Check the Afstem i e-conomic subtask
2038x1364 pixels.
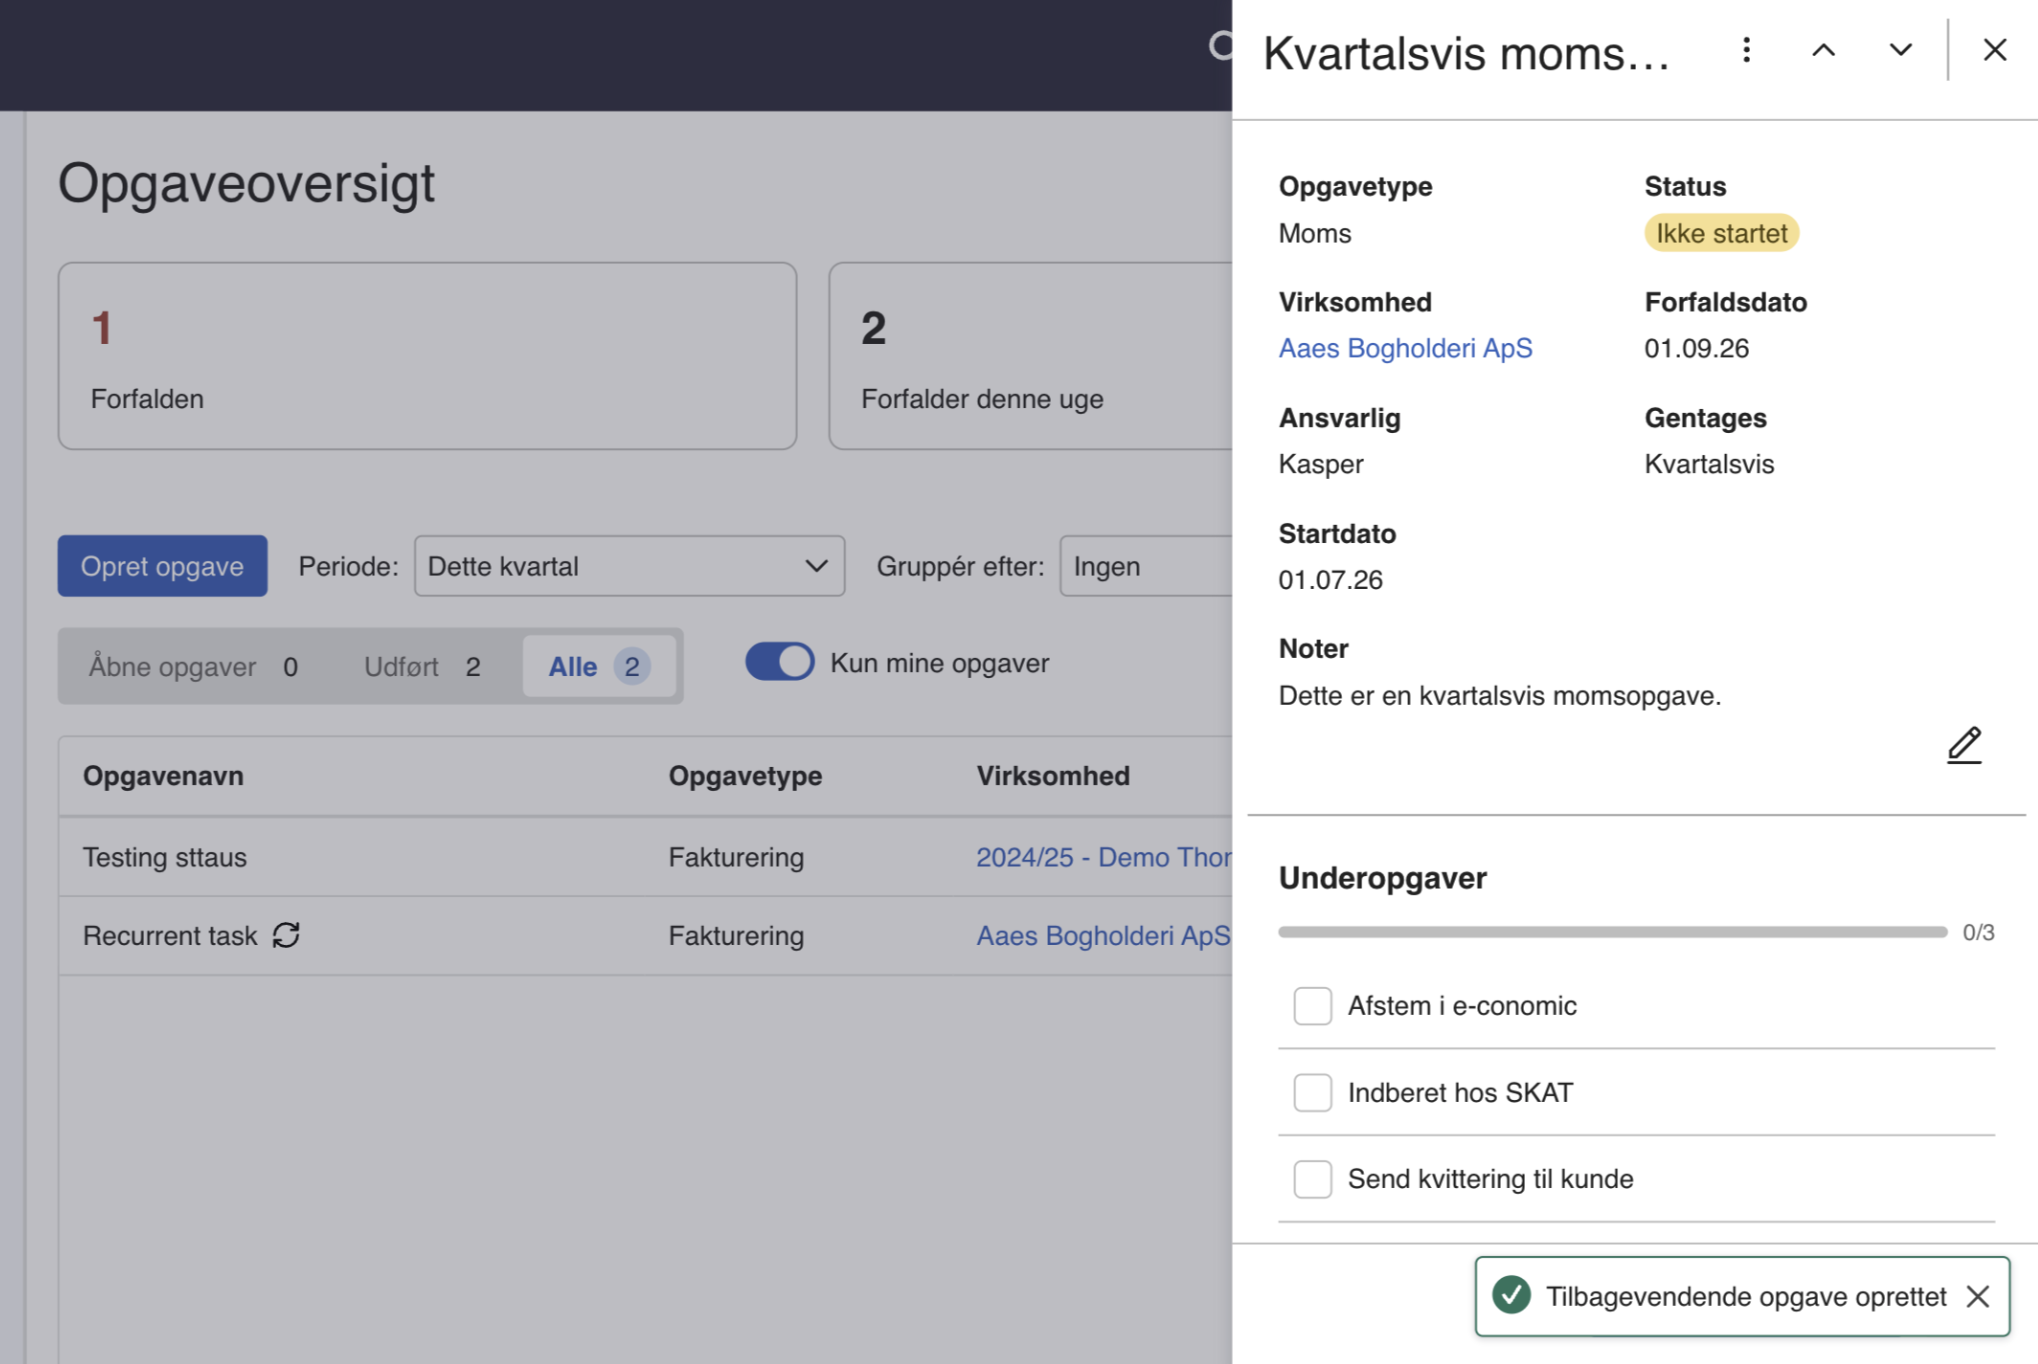coord(1312,1005)
